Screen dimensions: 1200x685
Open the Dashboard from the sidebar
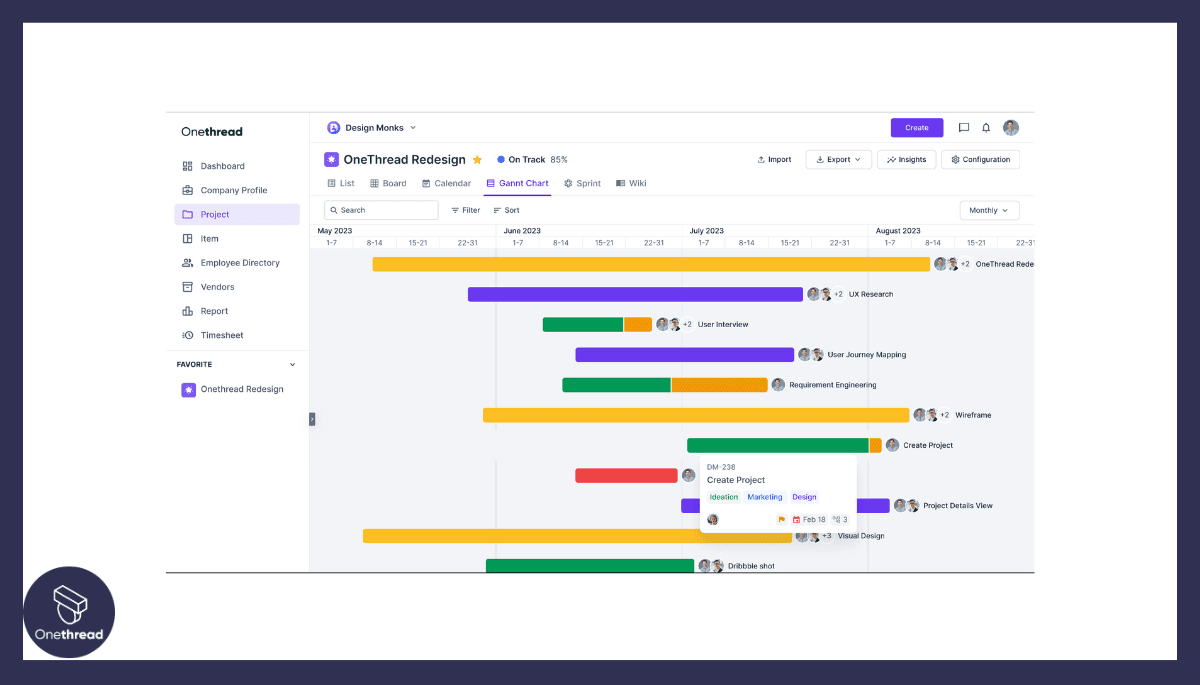[x=222, y=165]
